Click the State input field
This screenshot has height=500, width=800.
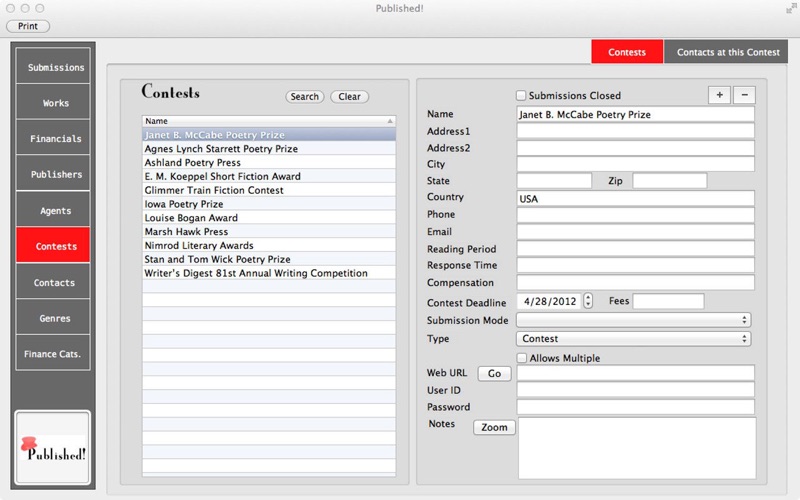click(554, 180)
